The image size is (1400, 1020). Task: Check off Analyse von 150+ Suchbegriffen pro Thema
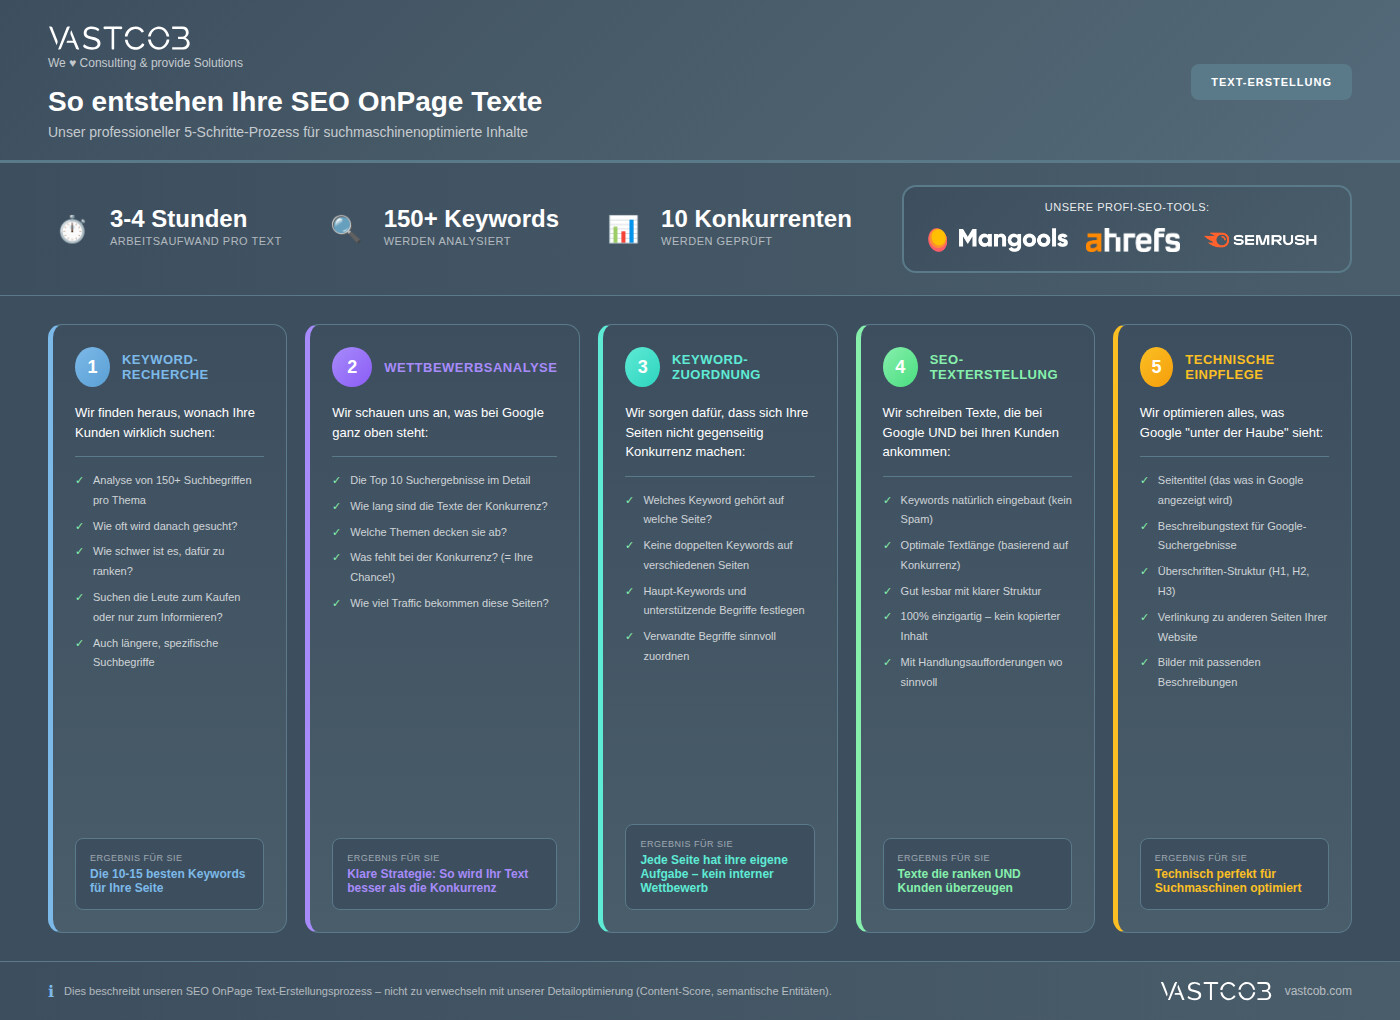tap(78, 480)
